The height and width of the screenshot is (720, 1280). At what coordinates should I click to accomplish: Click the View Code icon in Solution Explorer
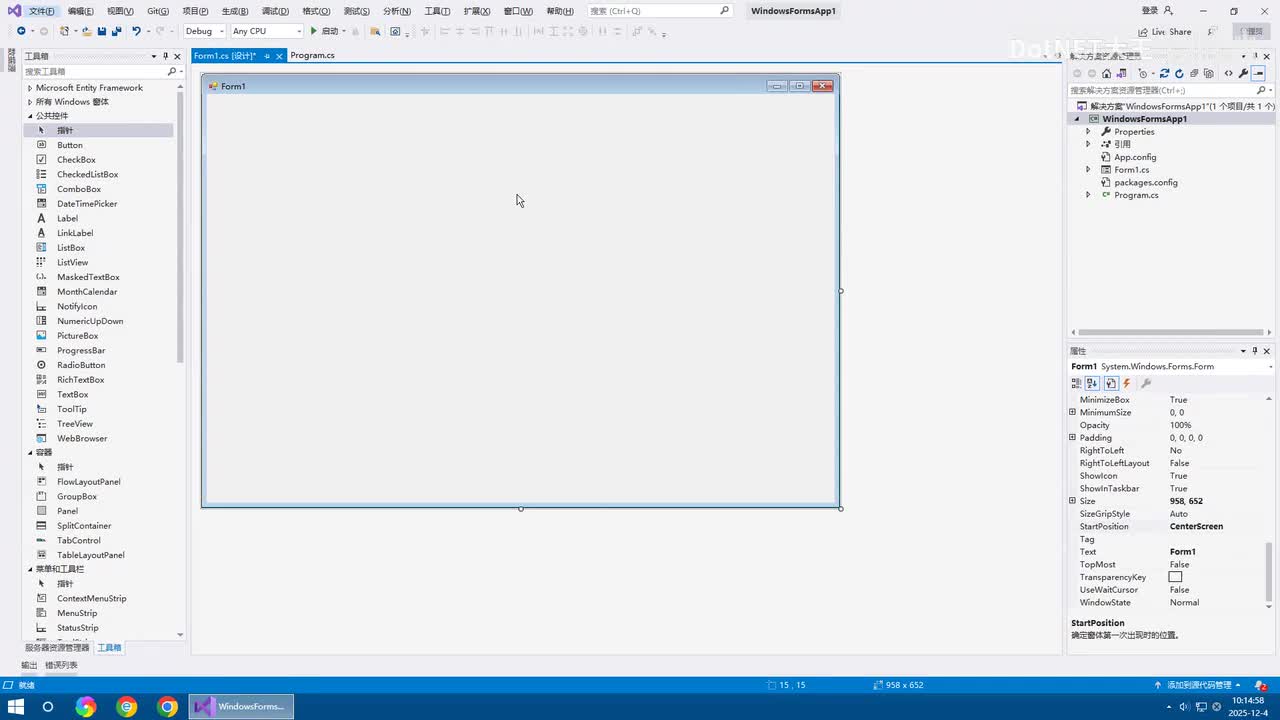1228,73
